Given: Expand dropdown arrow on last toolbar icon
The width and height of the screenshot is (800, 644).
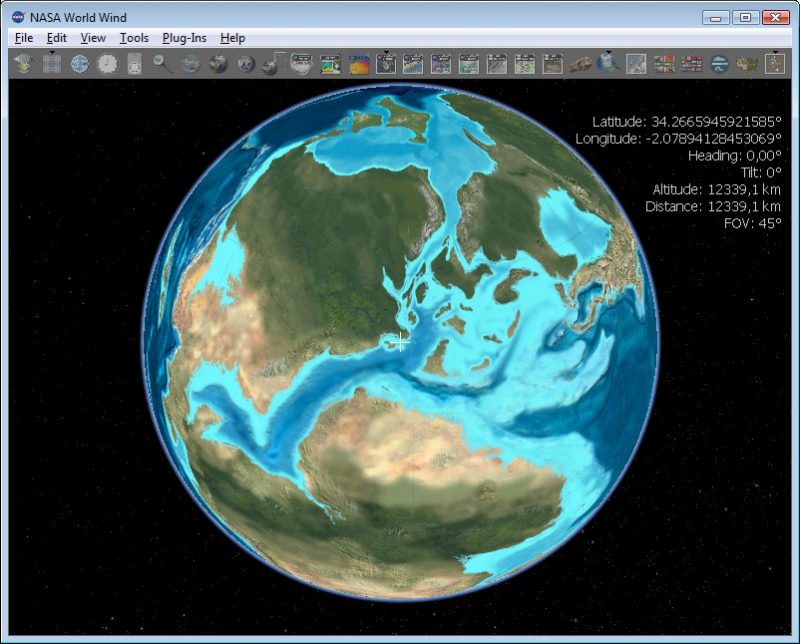Looking at the screenshot, I should click(775, 52).
